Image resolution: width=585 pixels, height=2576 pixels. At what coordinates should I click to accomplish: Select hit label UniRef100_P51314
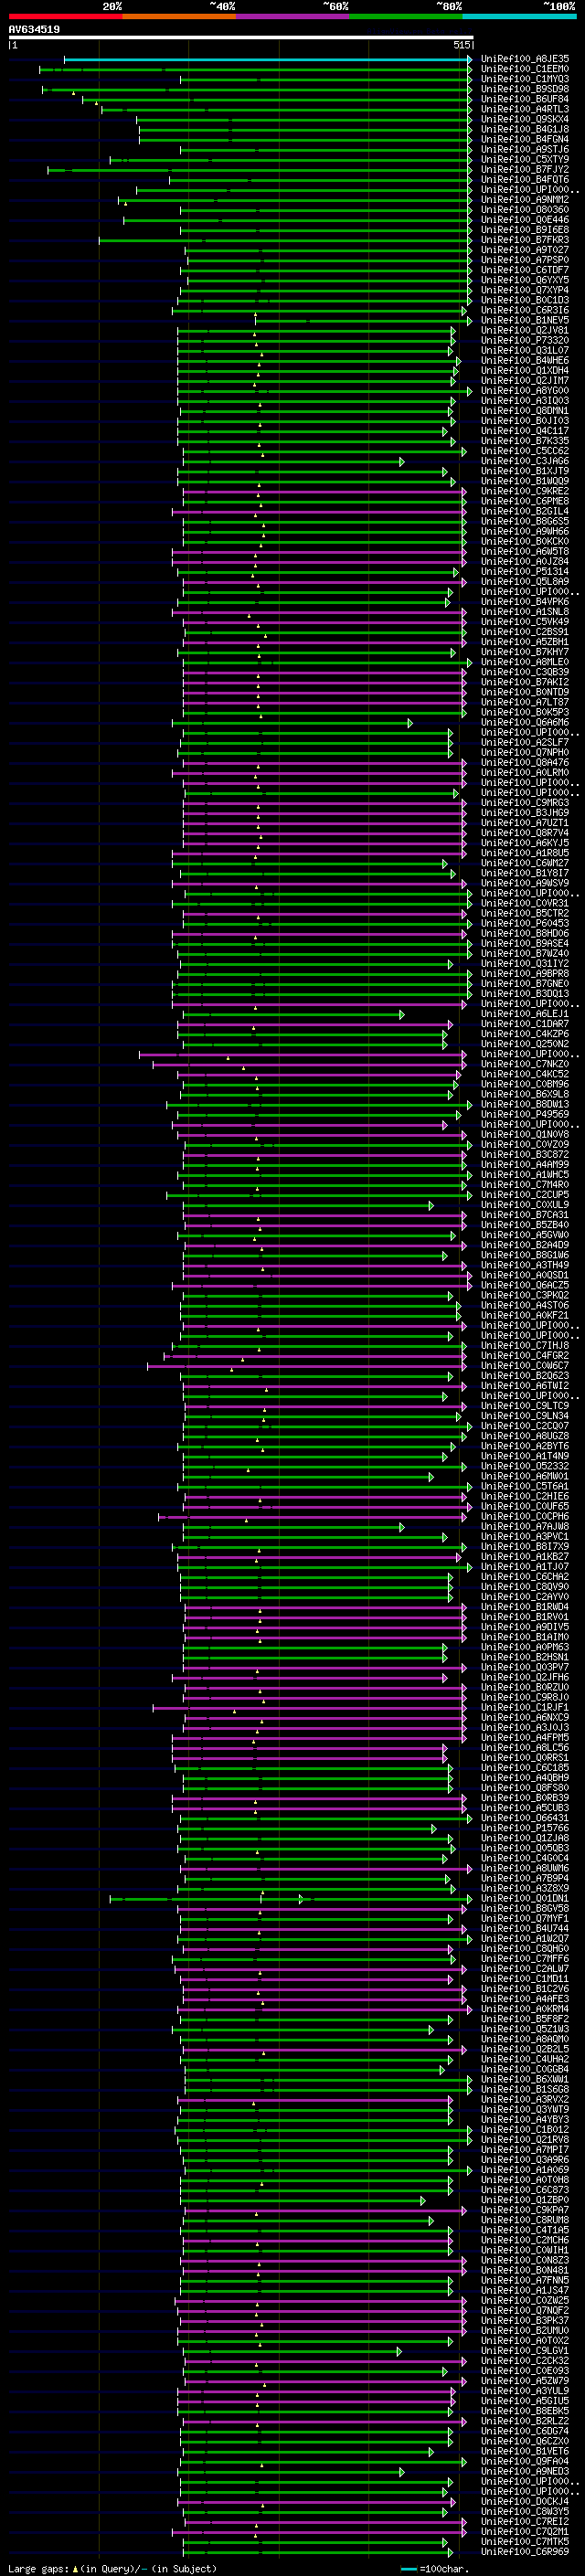point(525,571)
